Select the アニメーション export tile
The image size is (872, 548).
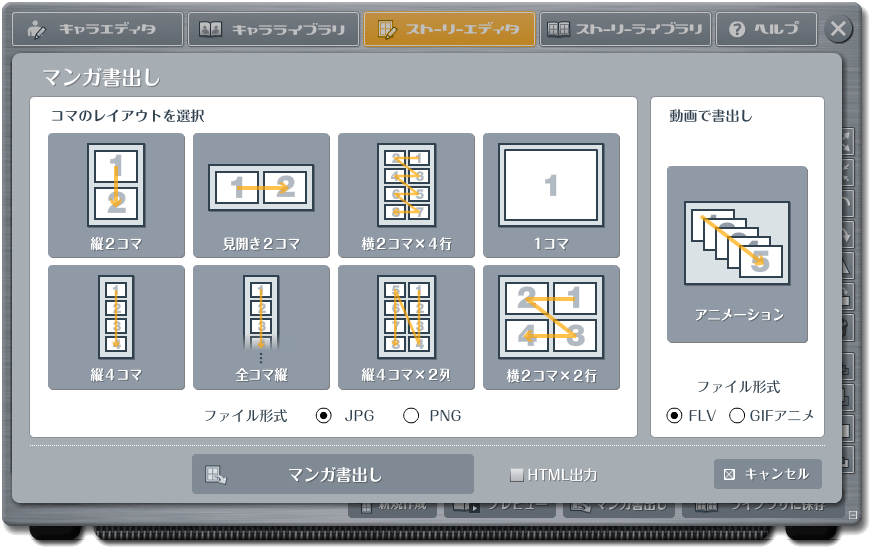click(x=737, y=254)
